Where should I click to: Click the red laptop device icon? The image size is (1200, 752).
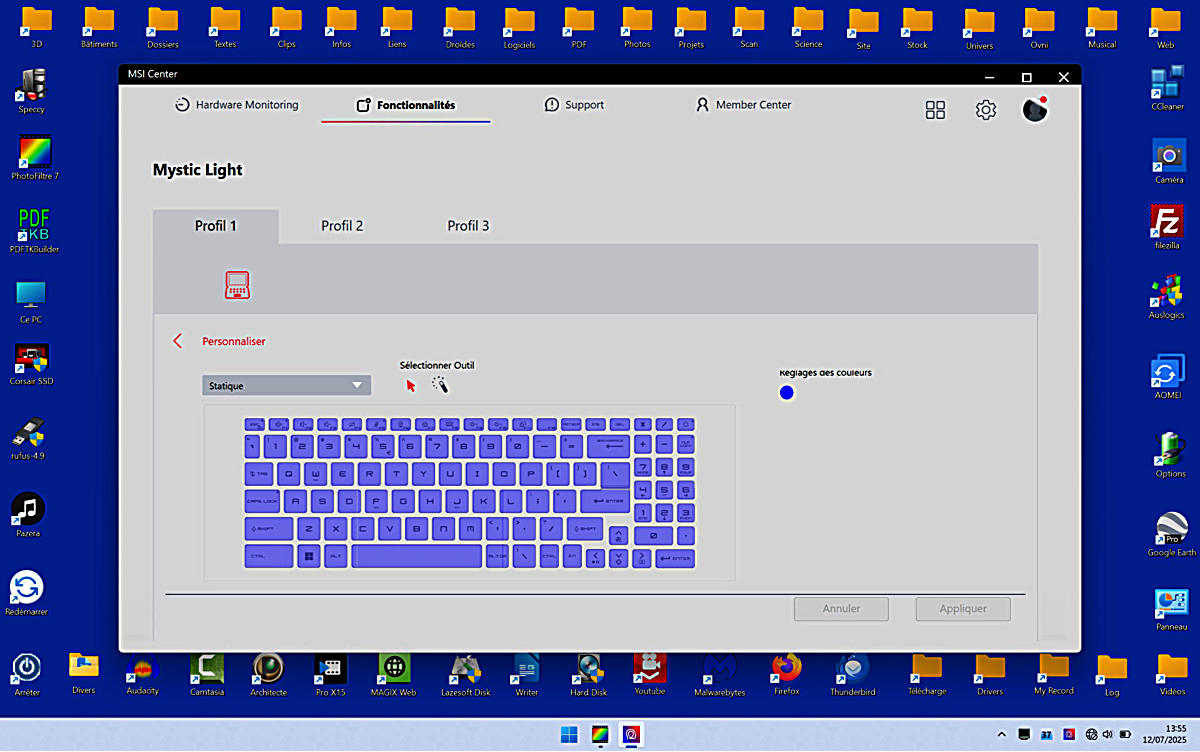pyautogui.click(x=237, y=285)
